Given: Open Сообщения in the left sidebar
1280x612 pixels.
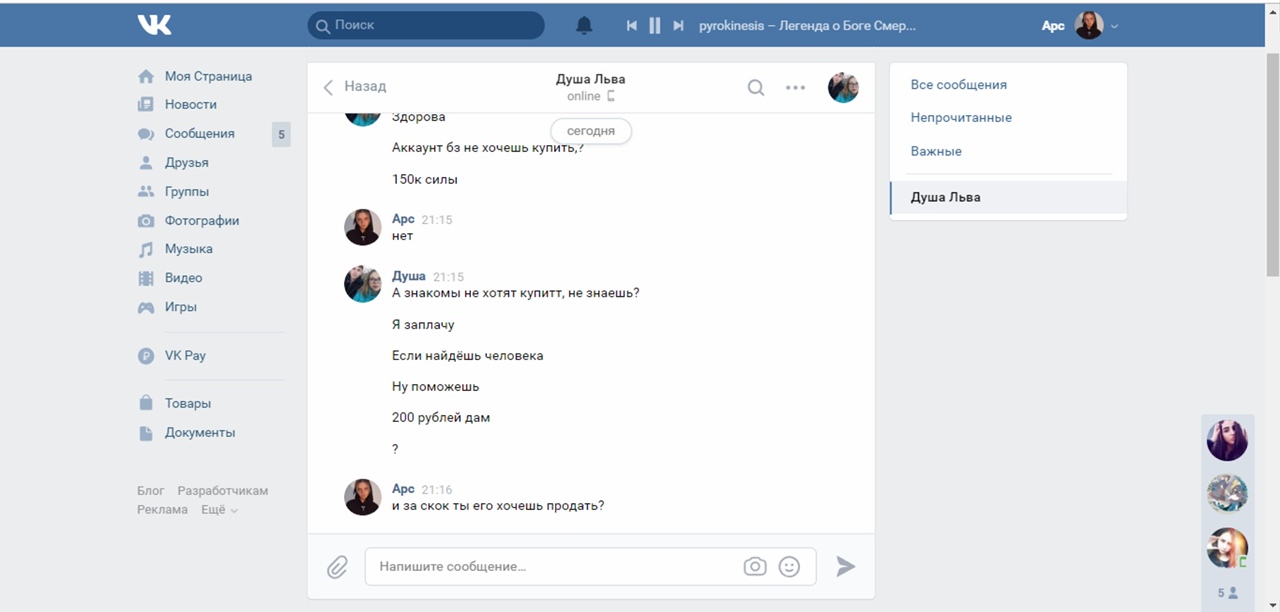Looking at the screenshot, I should point(199,134).
